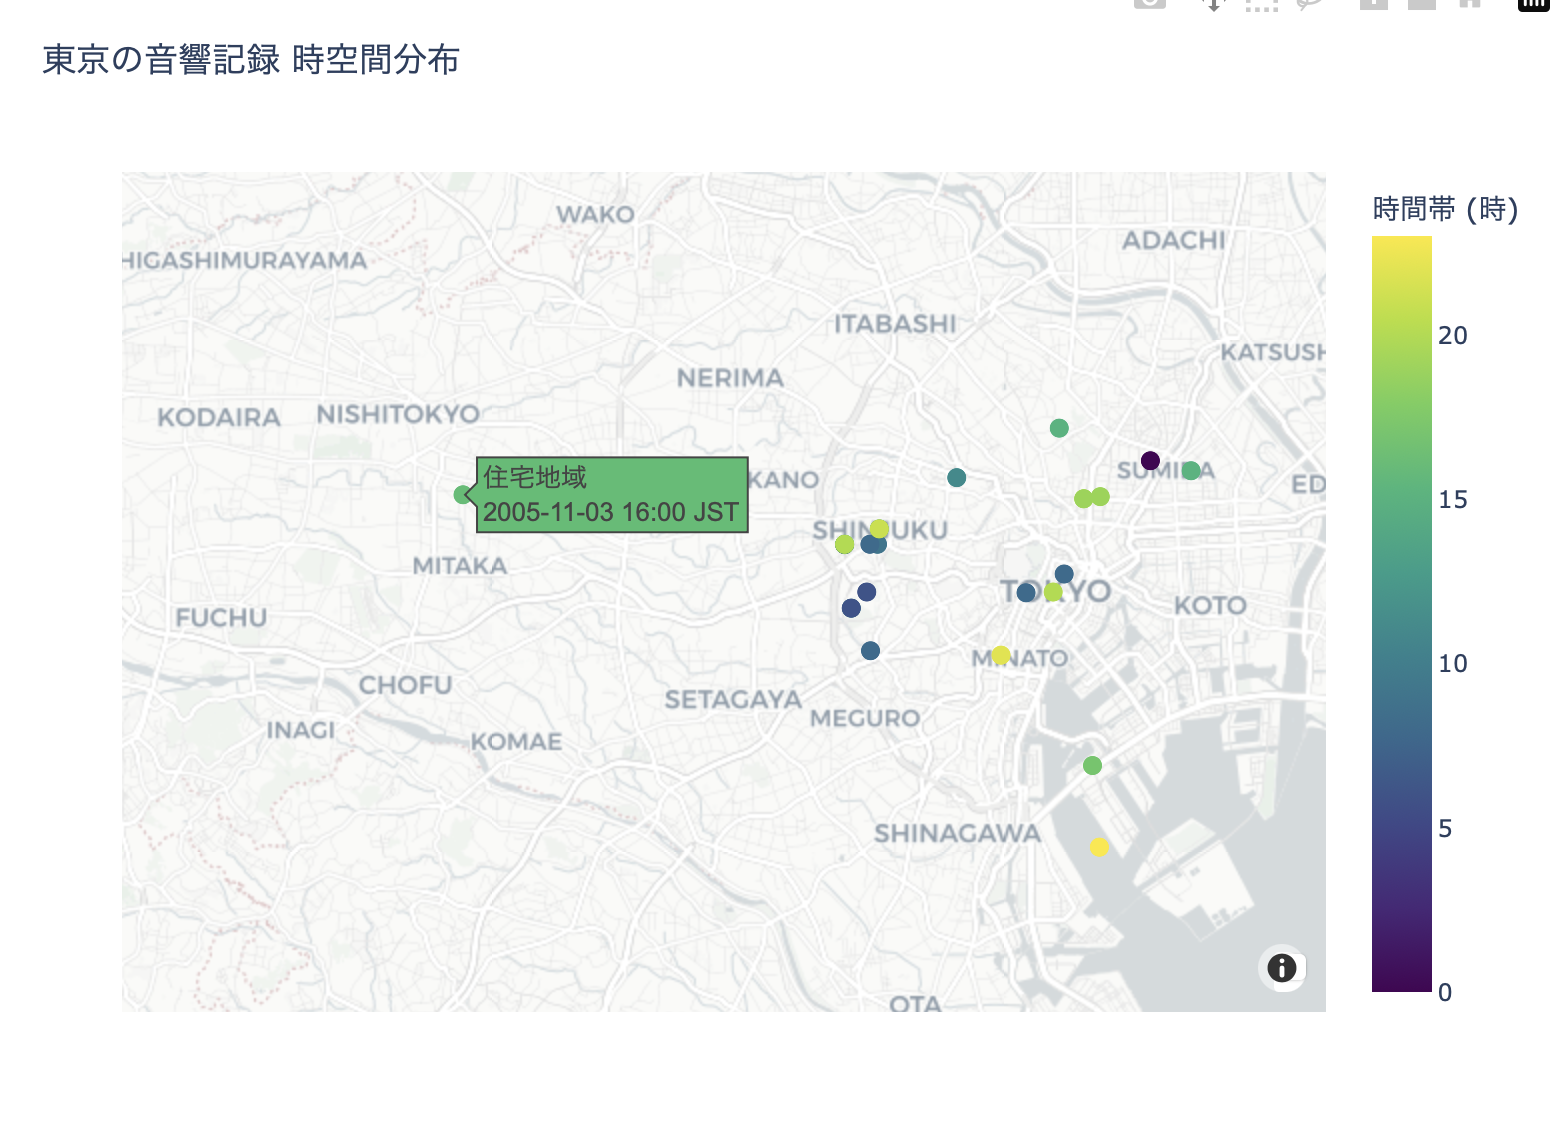Click the colorbar tick label 0
This screenshot has width=1568, height=1144.
tap(1445, 993)
